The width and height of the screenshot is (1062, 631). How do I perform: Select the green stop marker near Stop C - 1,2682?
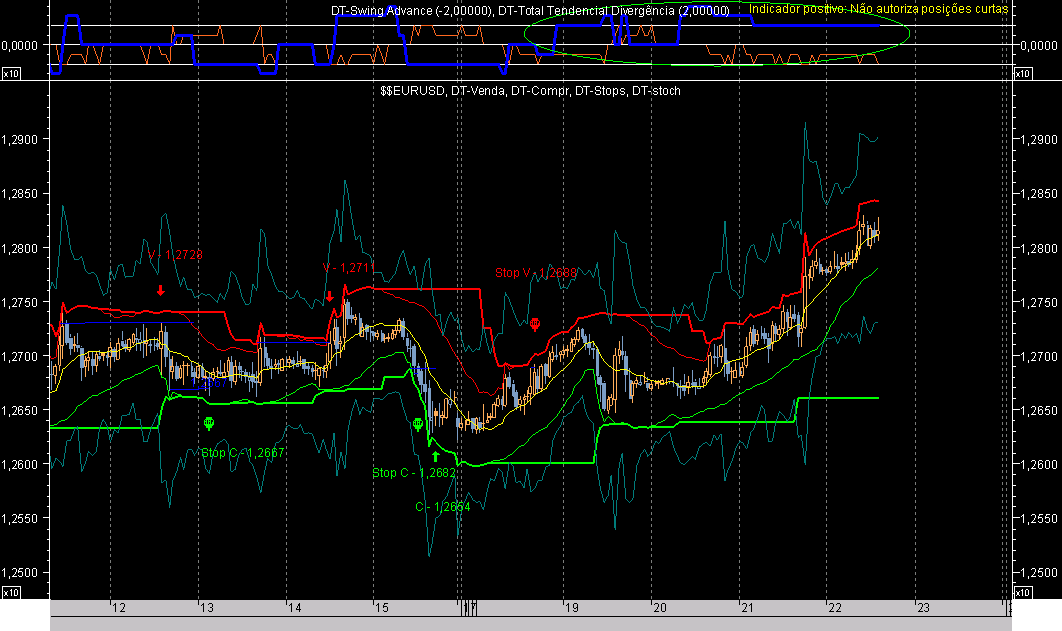417,423
